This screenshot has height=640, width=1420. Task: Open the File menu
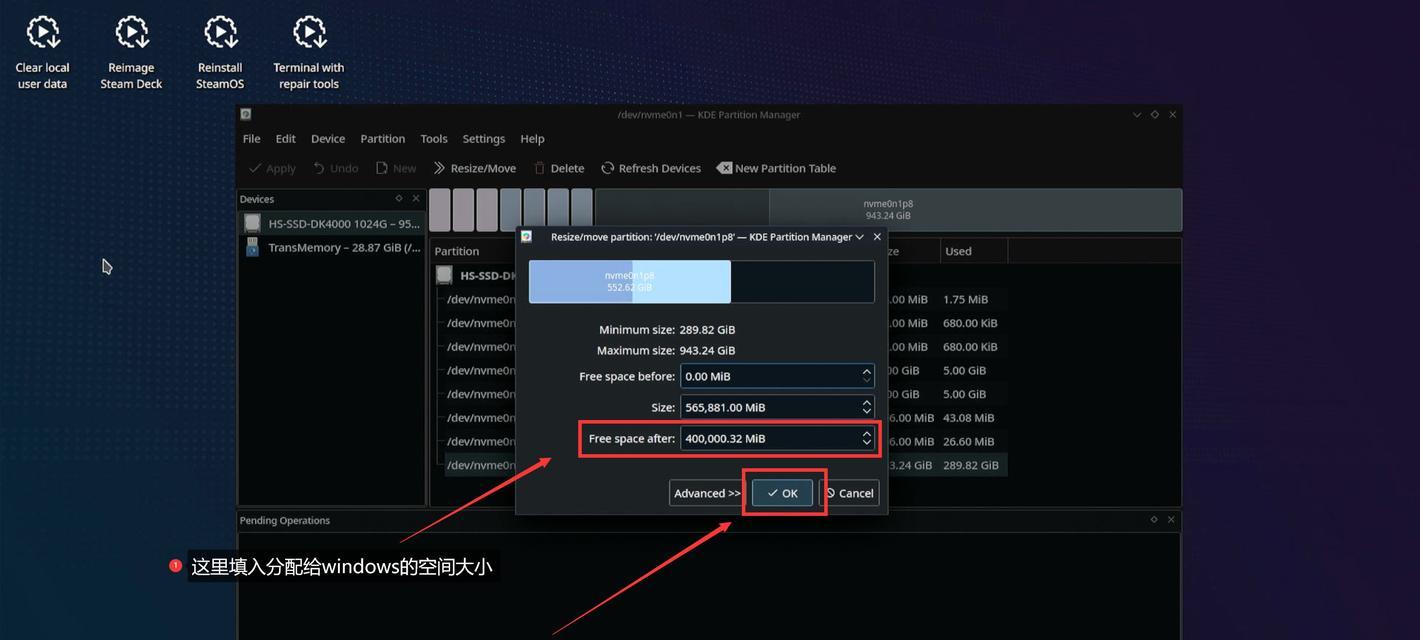pos(252,139)
